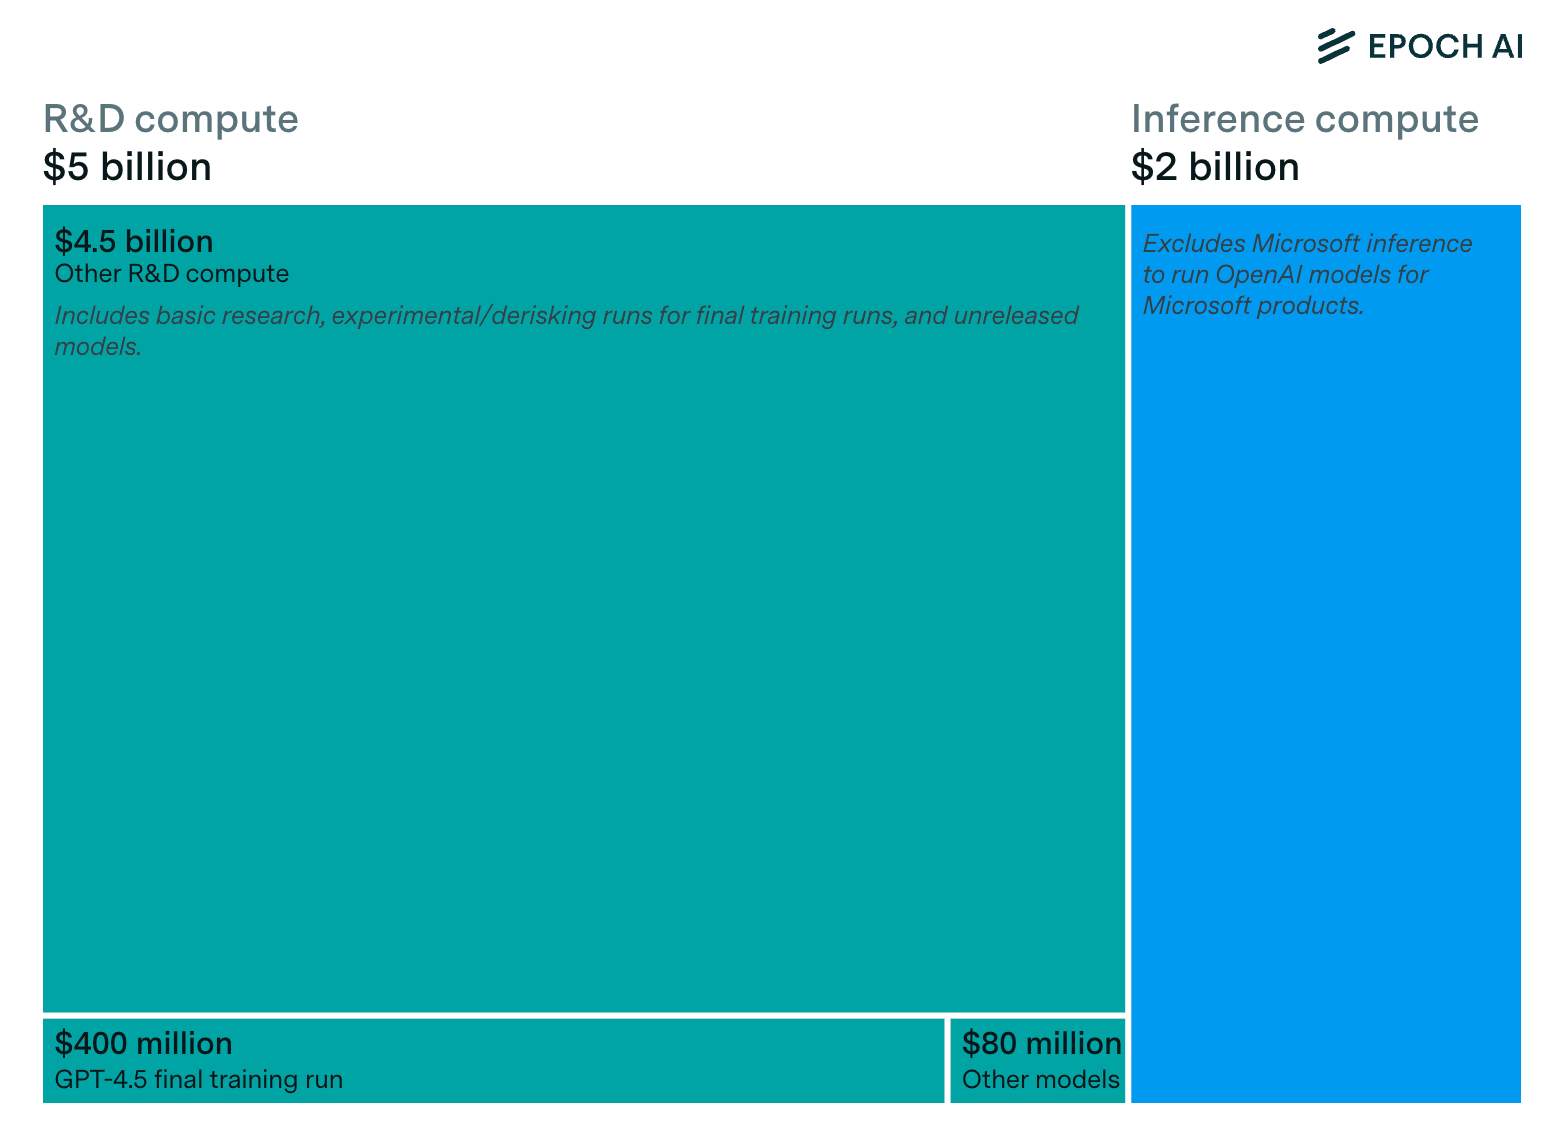Click the $80 million value label
The image size is (1554, 1134).
(x=1041, y=1043)
